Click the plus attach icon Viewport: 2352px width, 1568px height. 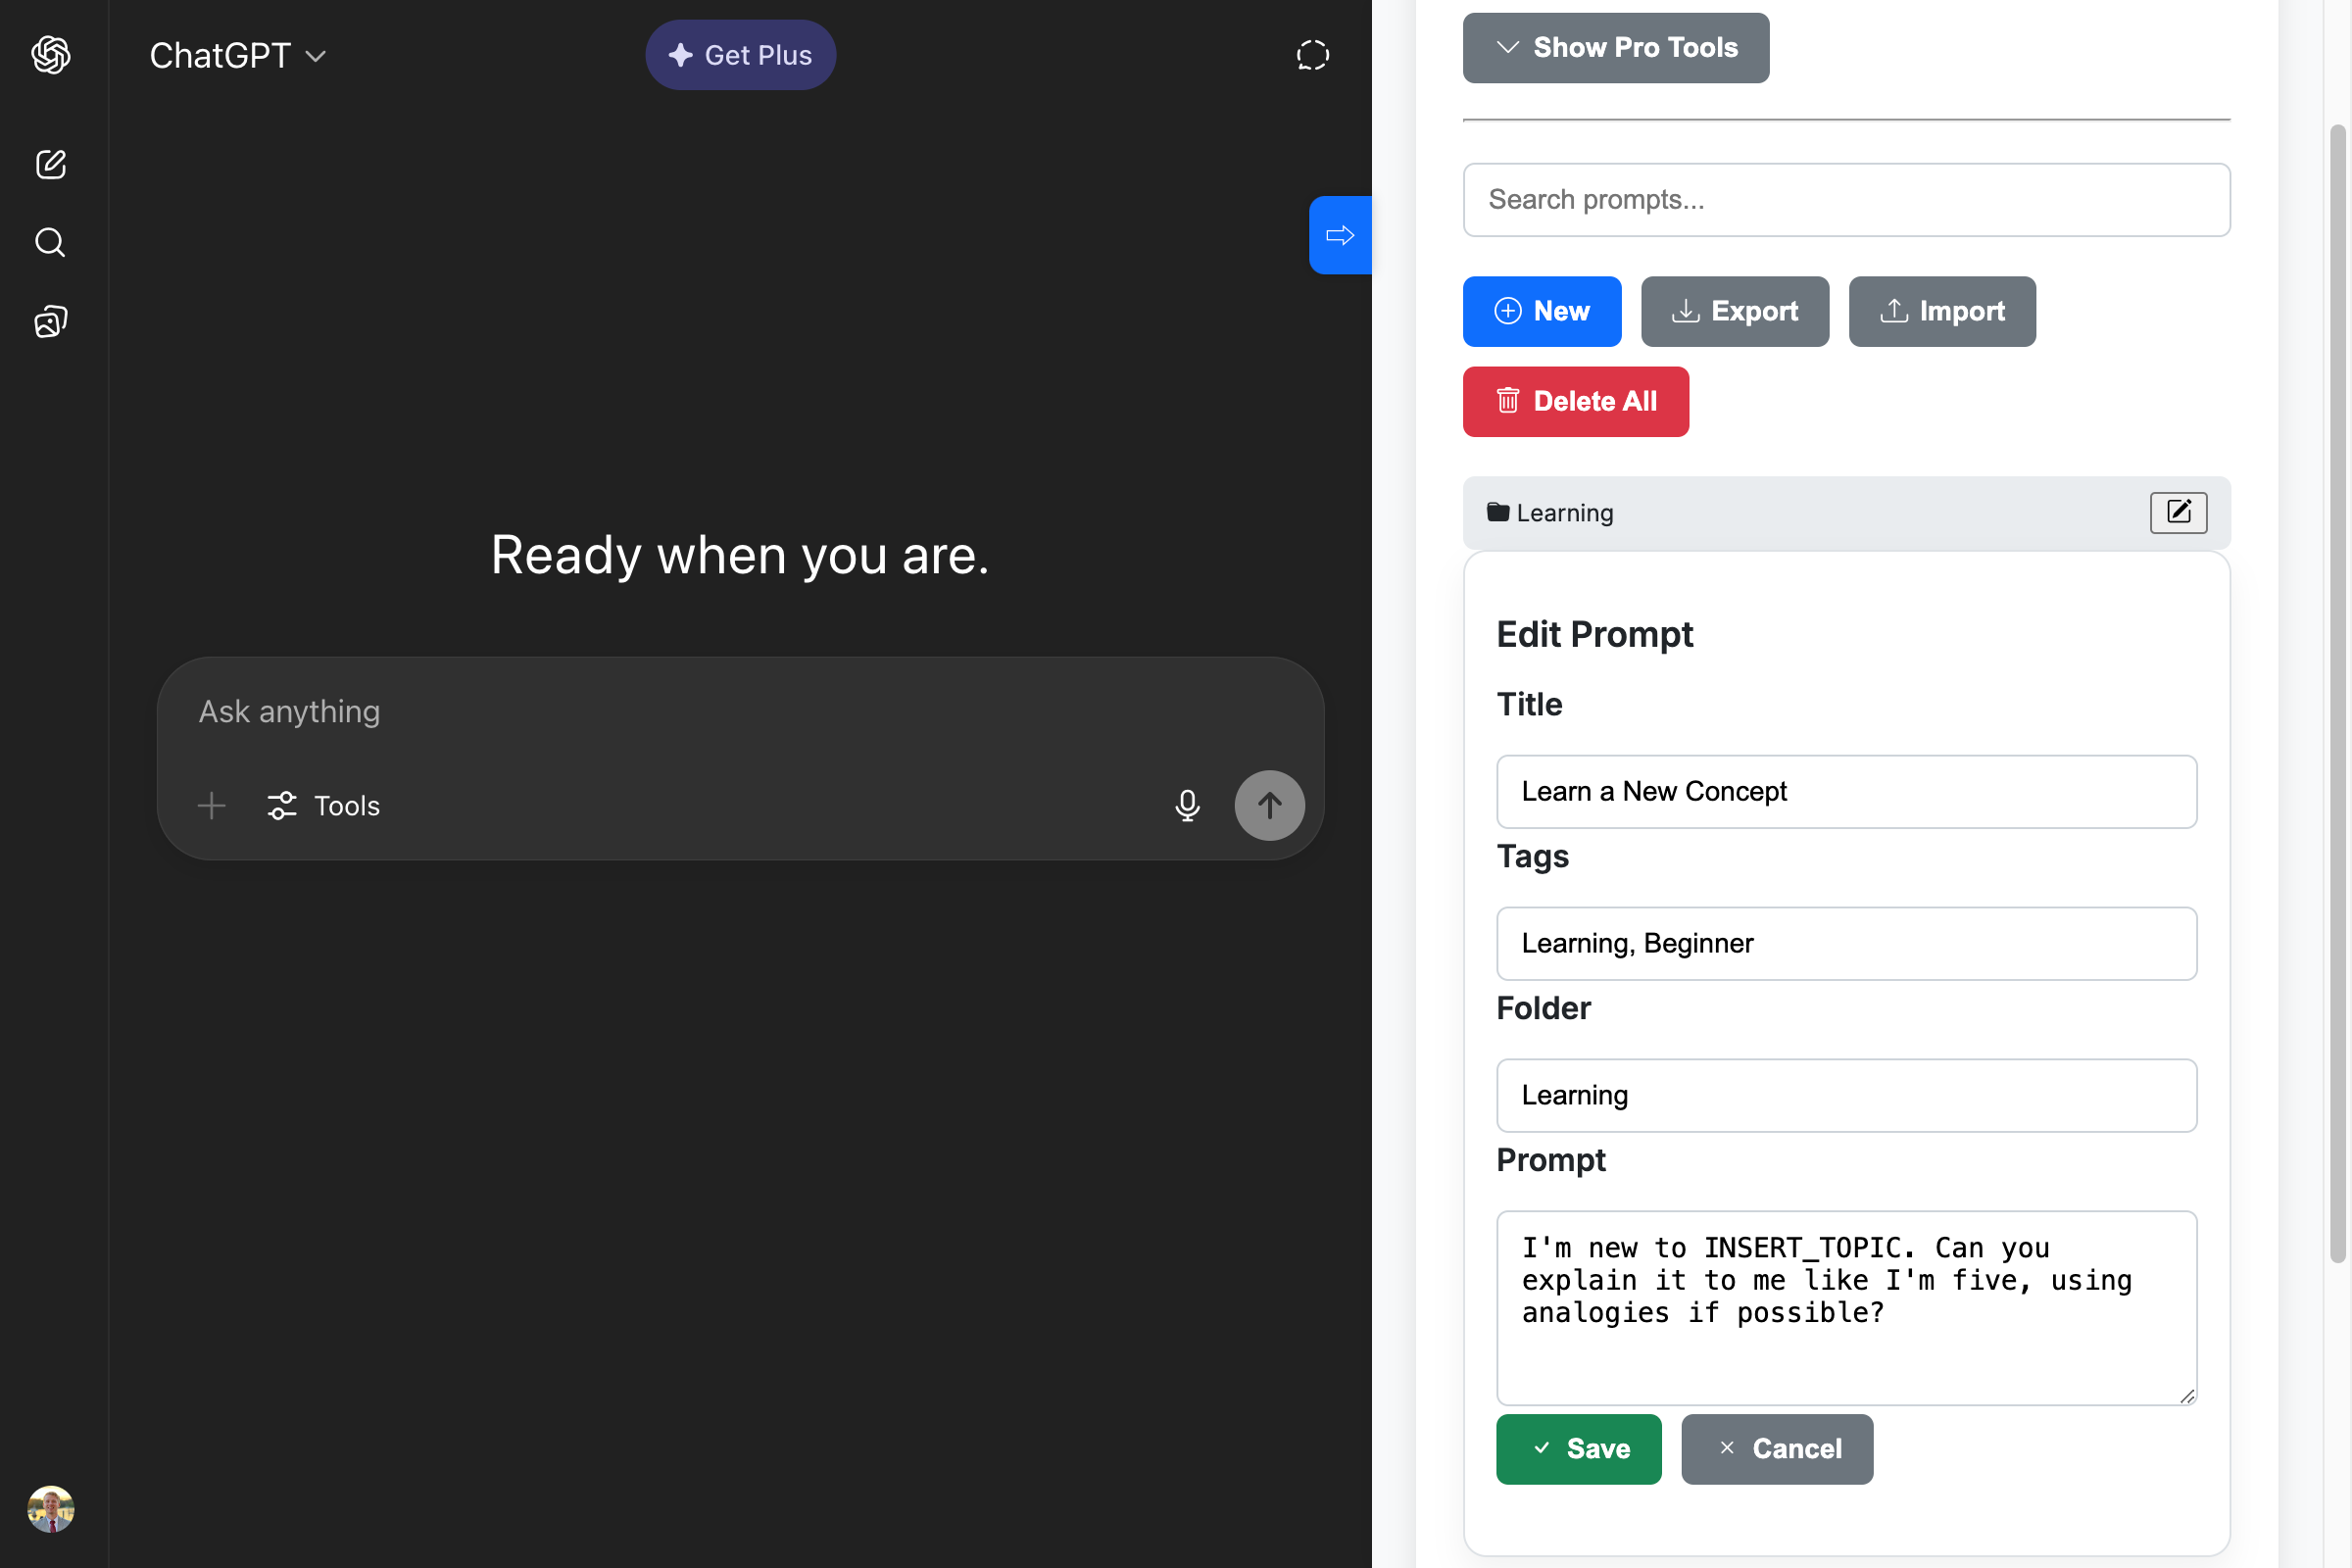(212, 806)
